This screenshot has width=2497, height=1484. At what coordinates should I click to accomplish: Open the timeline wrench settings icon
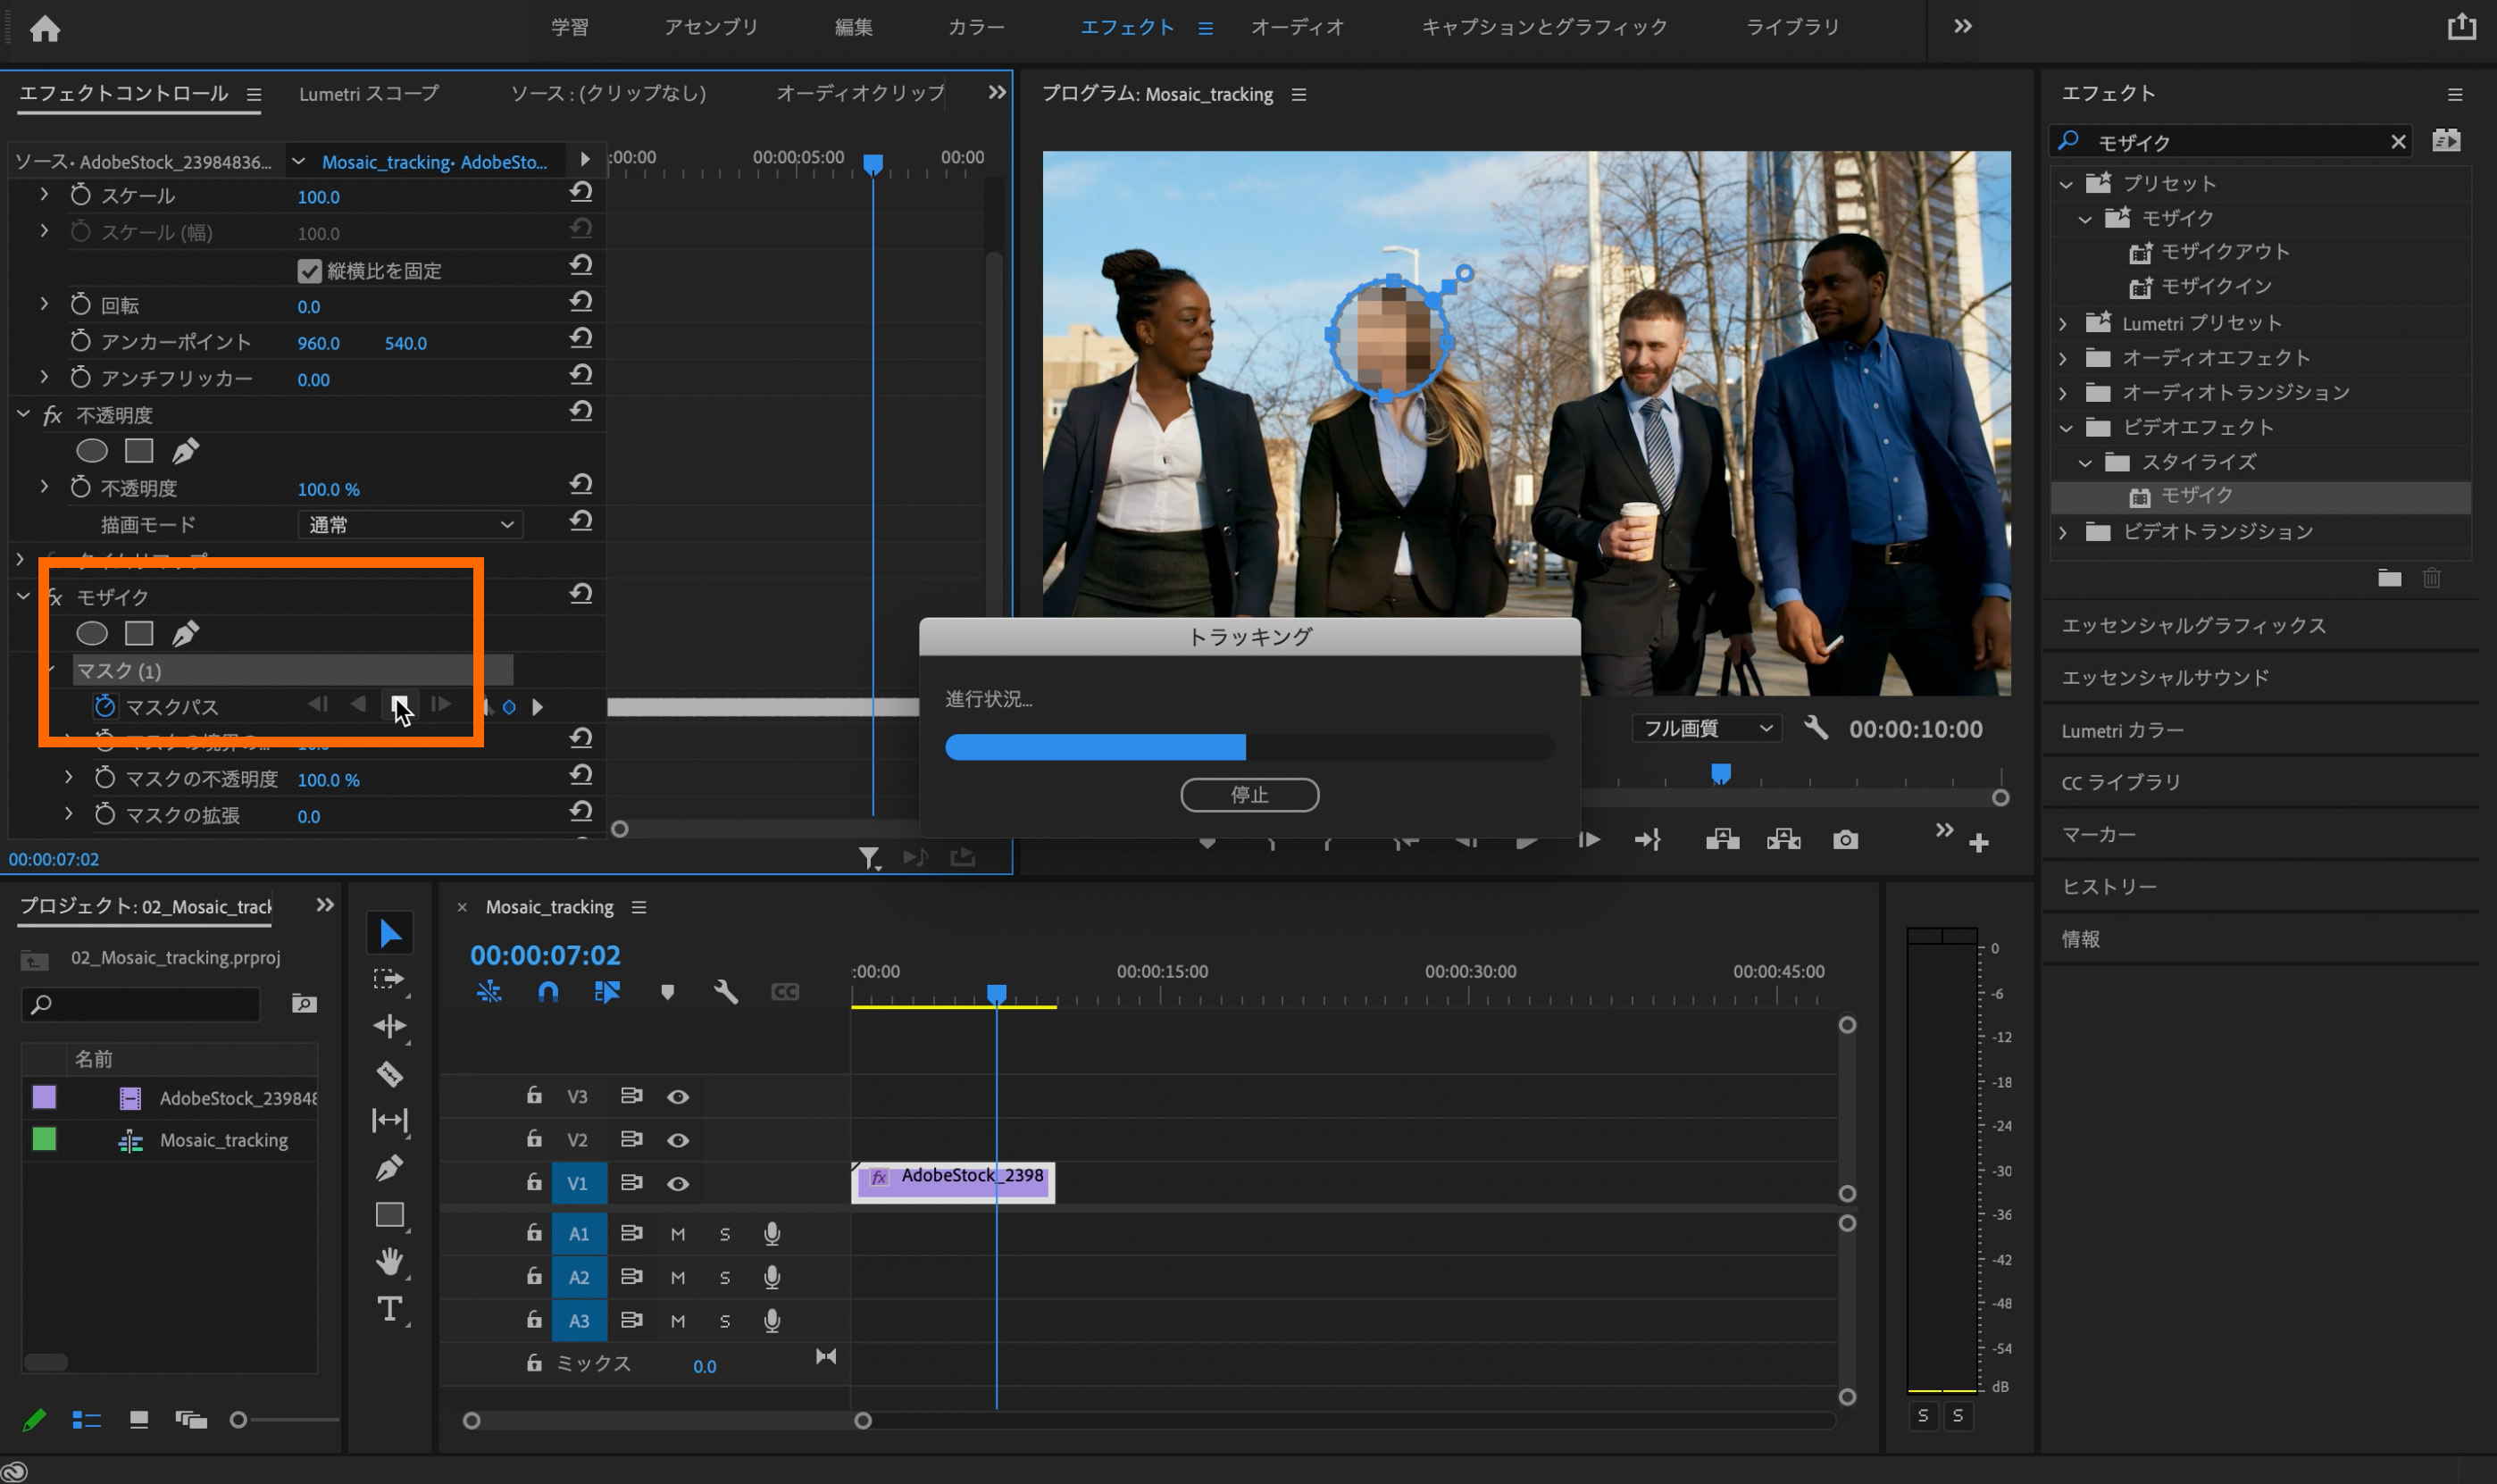coord(726,991)
